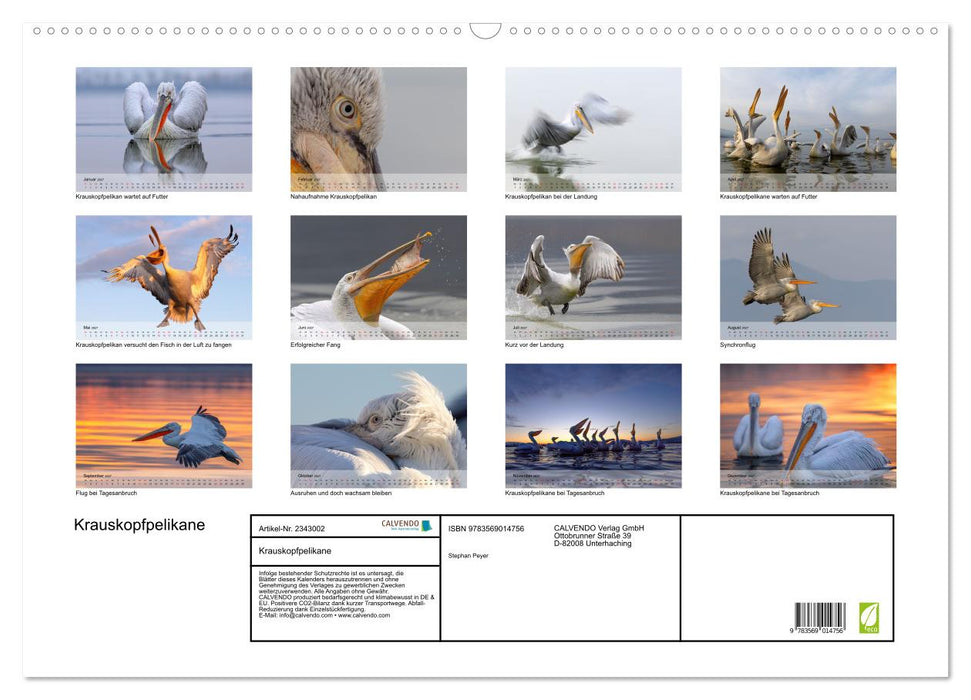Click the green eco leaf icon

click(x=868, y=618)
